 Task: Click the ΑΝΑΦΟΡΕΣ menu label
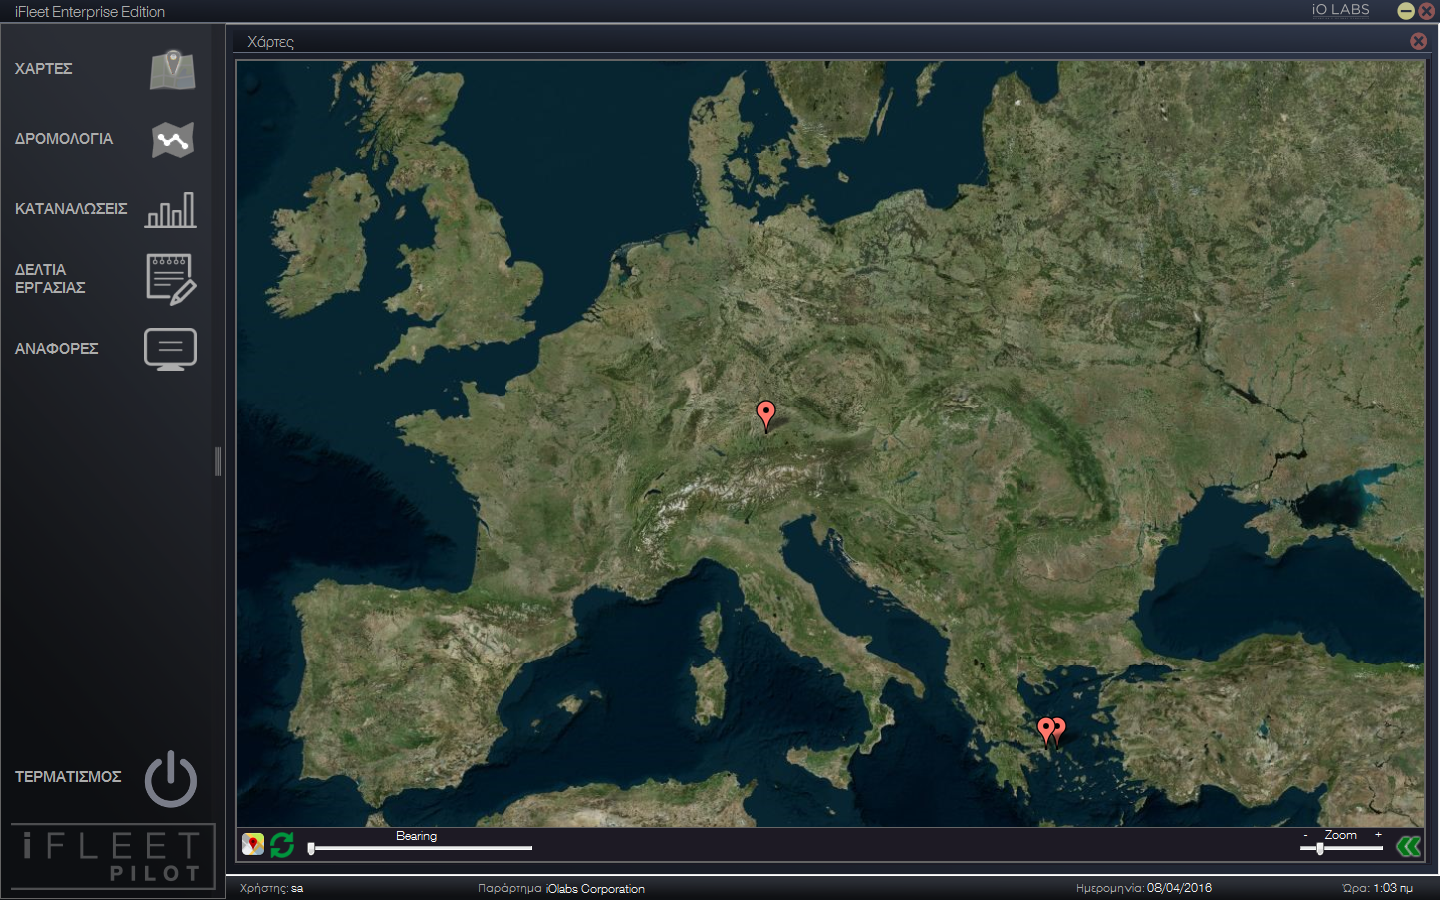pyautogui.click(x=56, y=349)
